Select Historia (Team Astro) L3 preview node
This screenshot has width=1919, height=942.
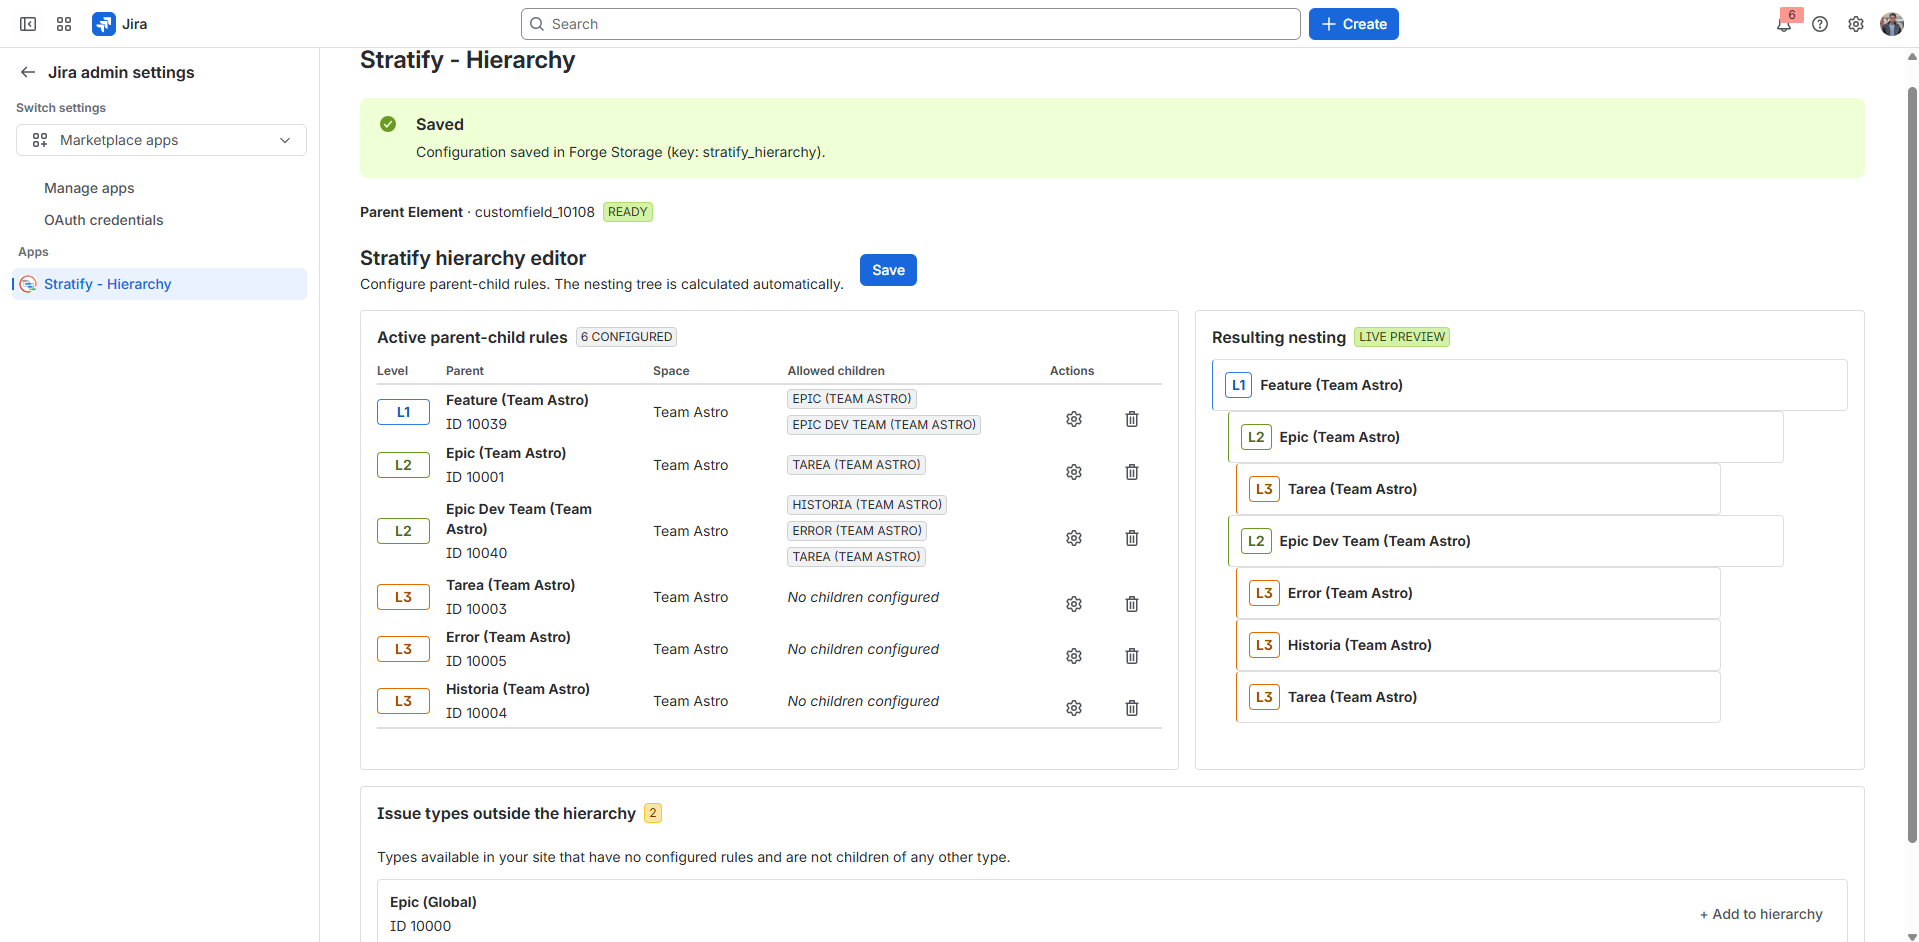1478,645
